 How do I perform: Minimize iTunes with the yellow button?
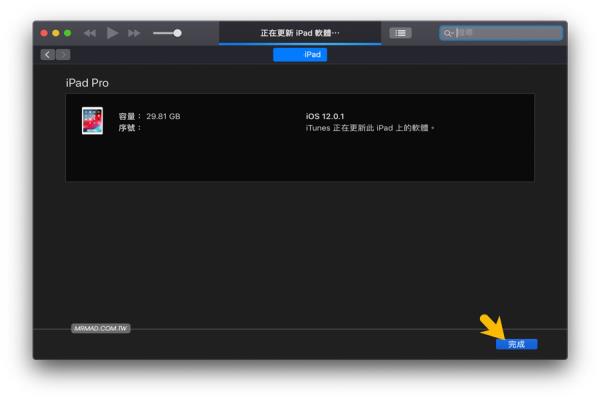(x=56, y=33)
